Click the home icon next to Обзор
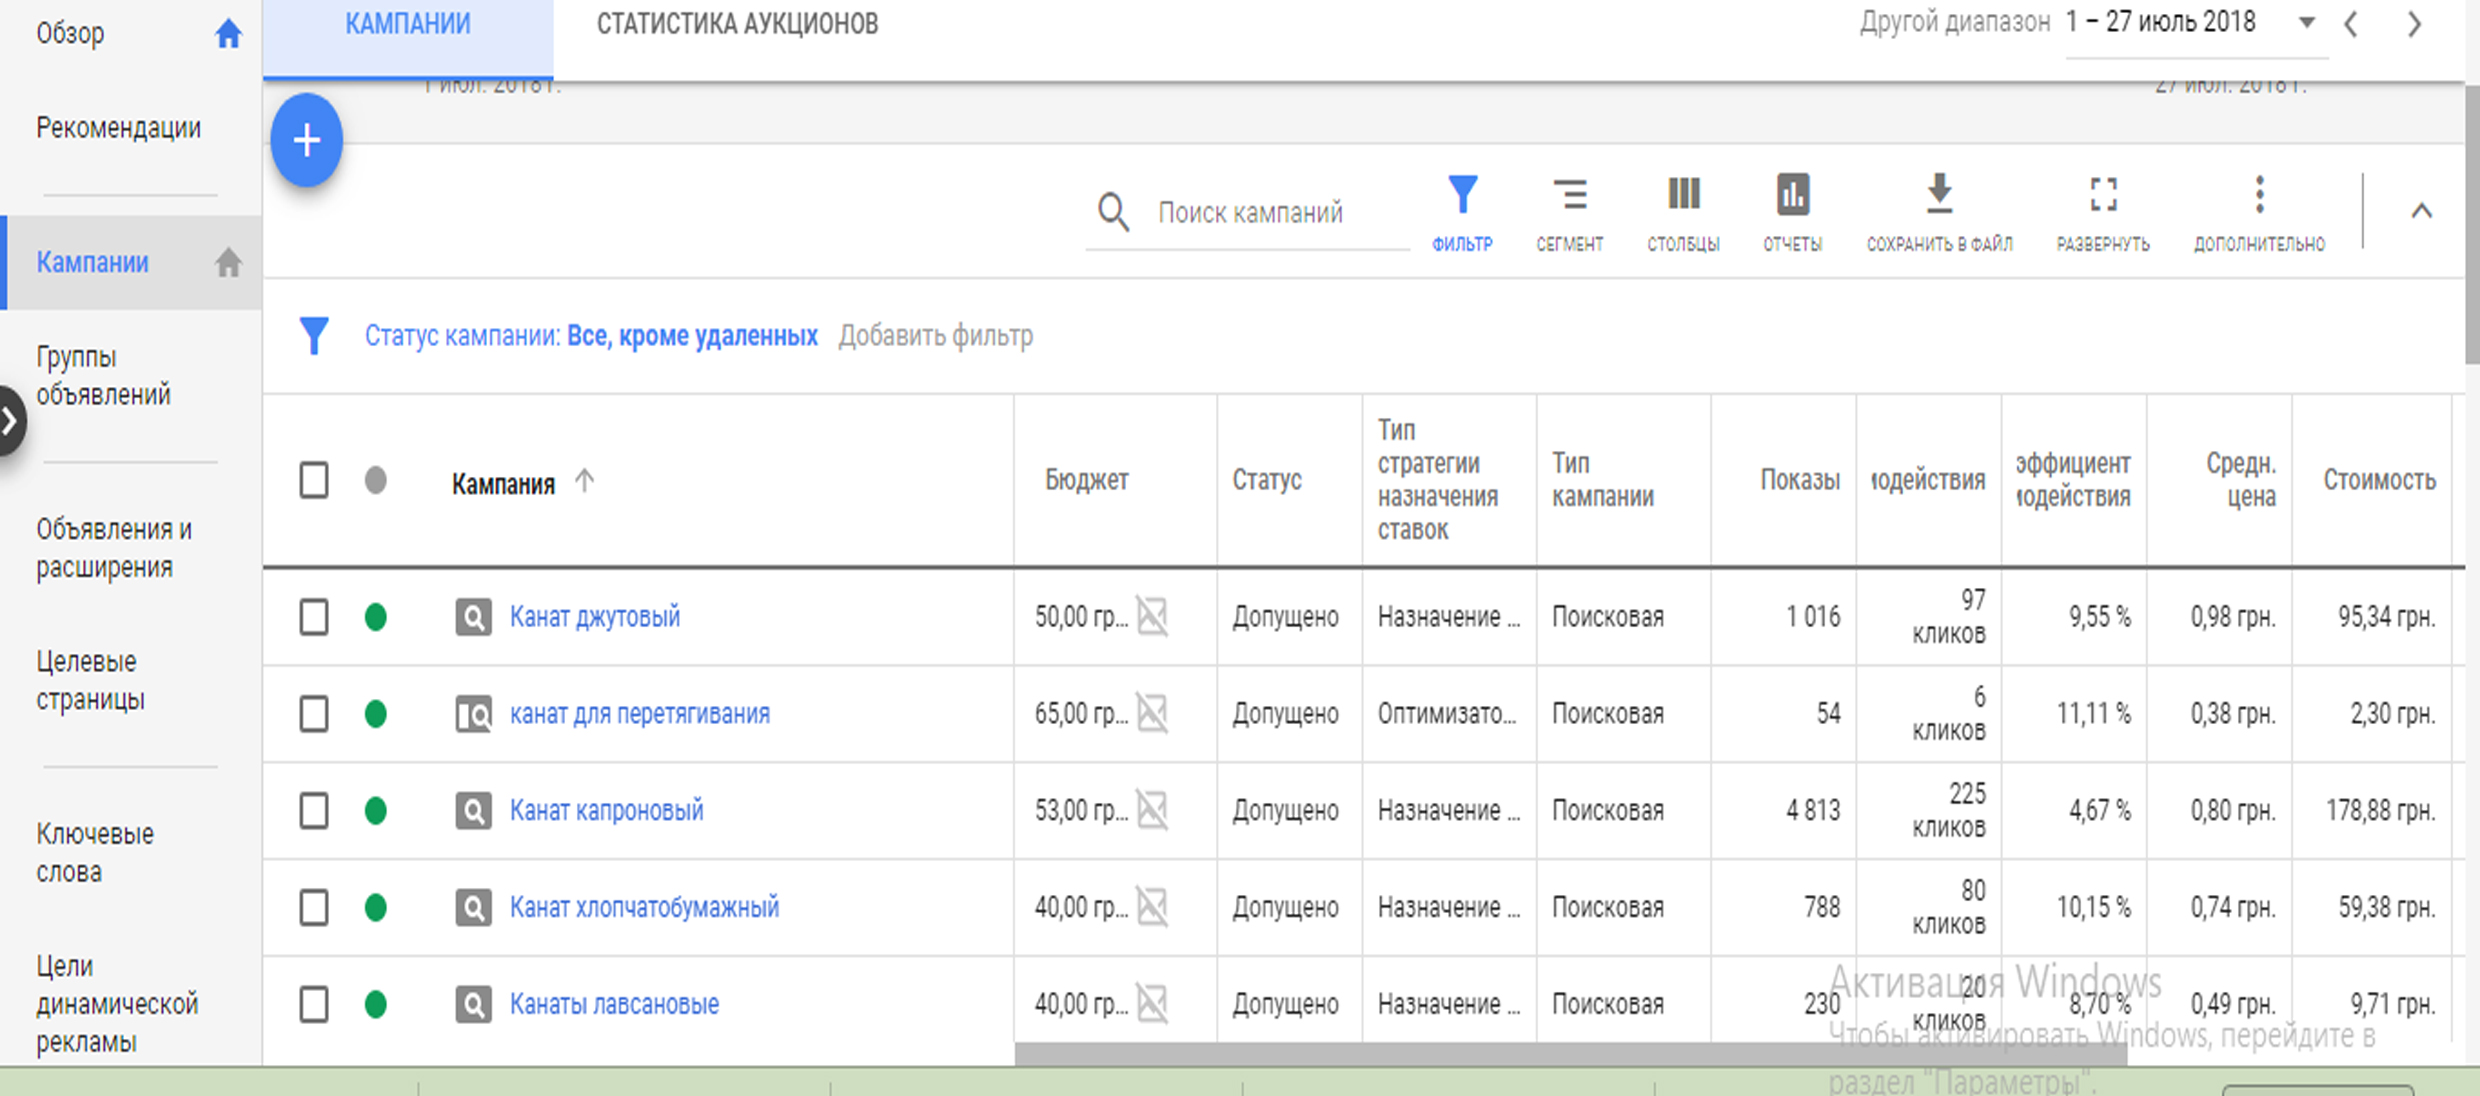 tap(228, 34)
